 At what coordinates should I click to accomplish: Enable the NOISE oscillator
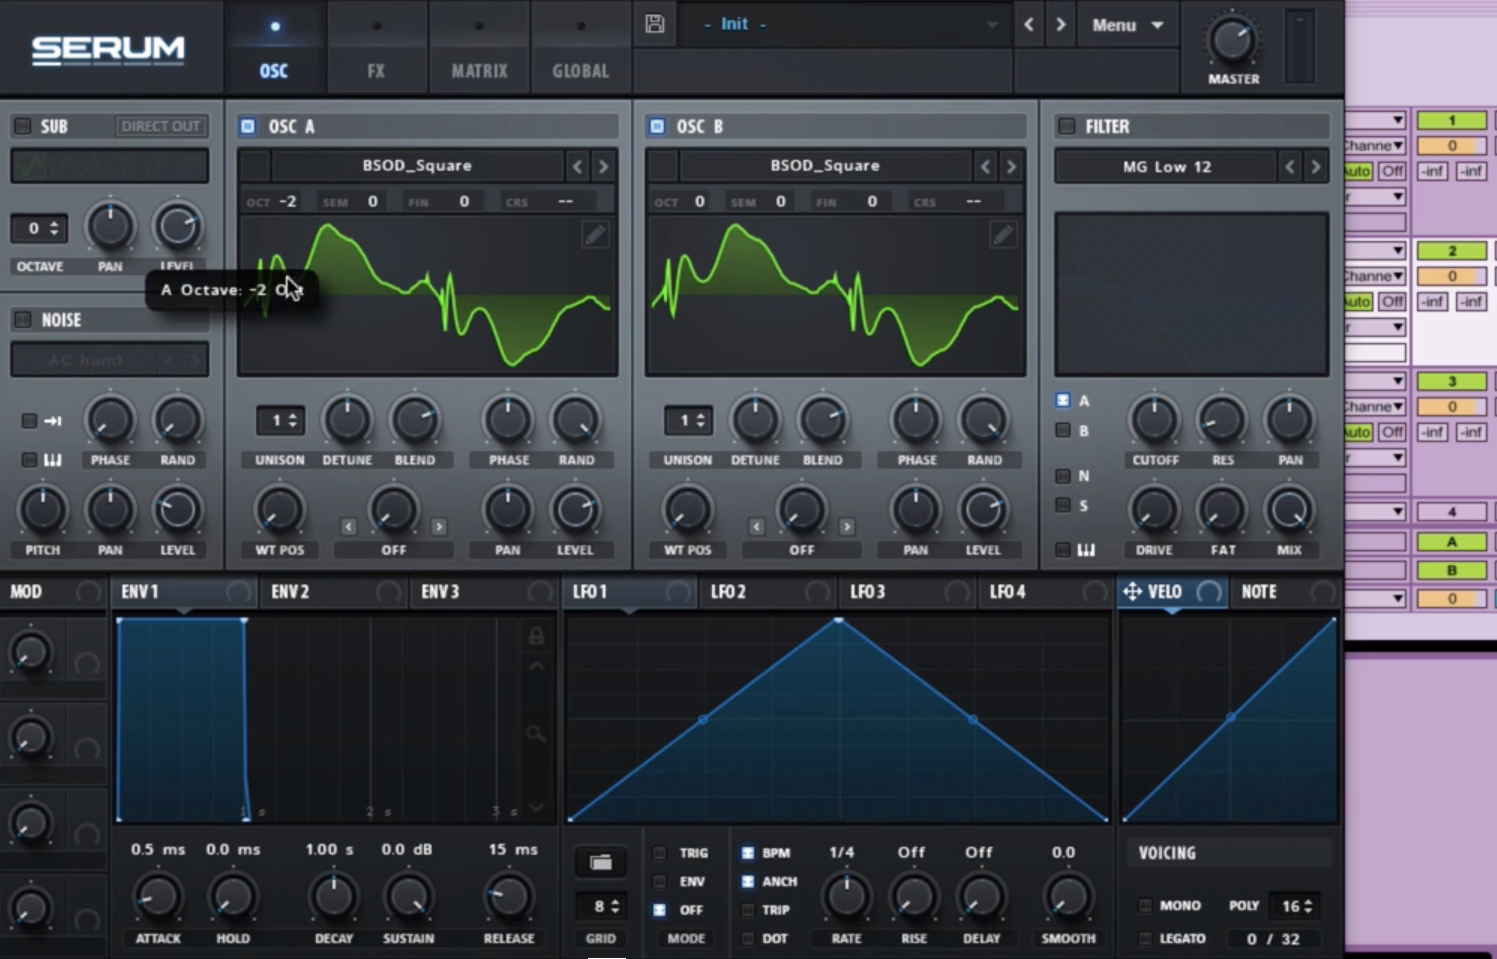tap(22, 320)
